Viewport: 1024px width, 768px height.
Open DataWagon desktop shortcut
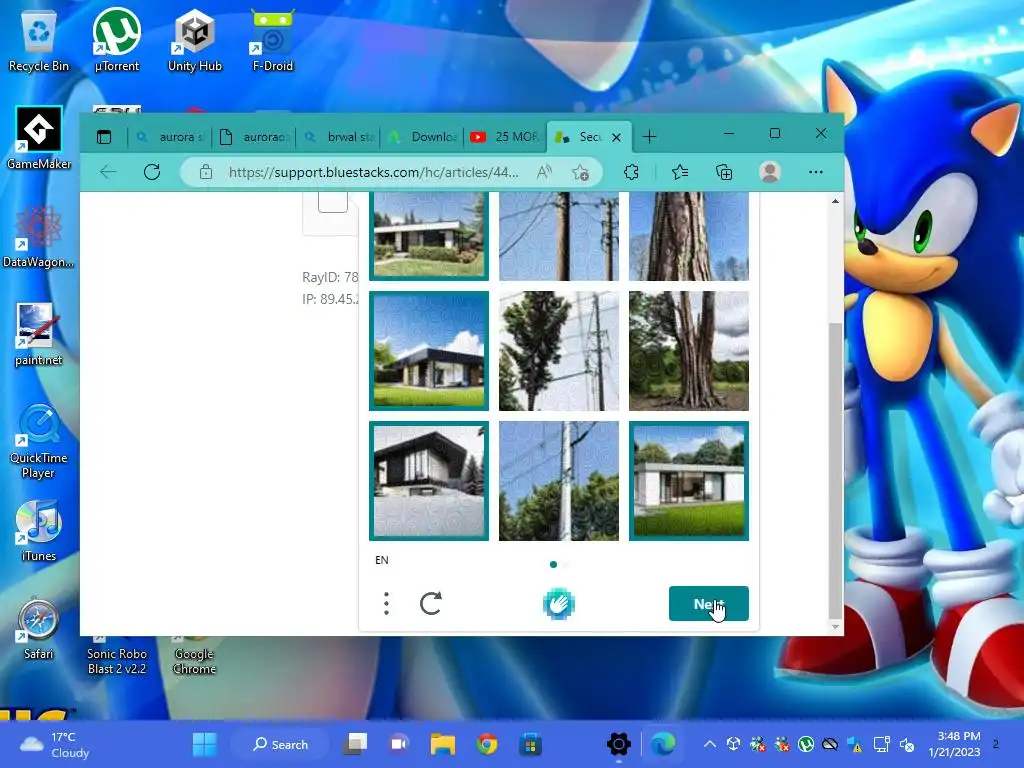point(39,236)
